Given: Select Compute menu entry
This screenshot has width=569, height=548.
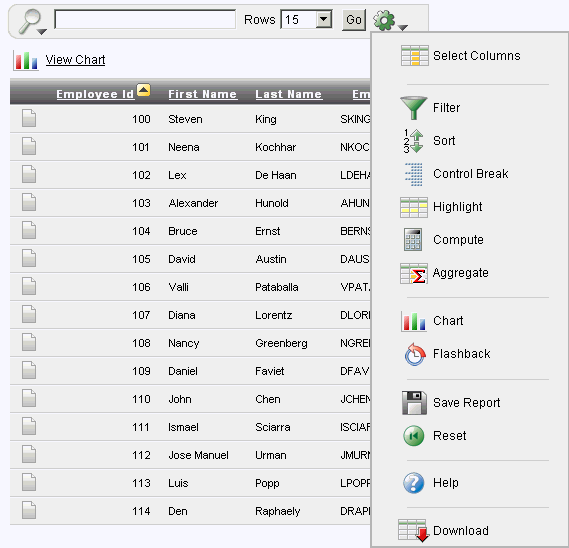Looking at the screenshot, I should coord(458,240).
